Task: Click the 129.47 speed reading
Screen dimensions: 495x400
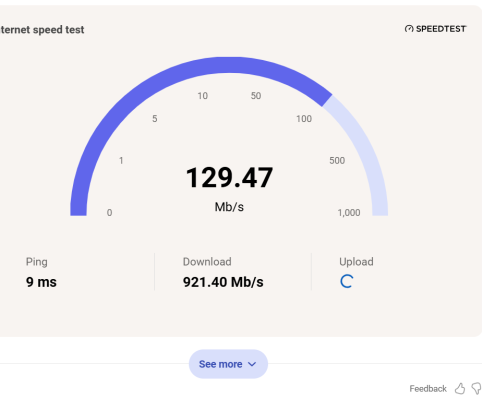Action: (x=229, y=178)
